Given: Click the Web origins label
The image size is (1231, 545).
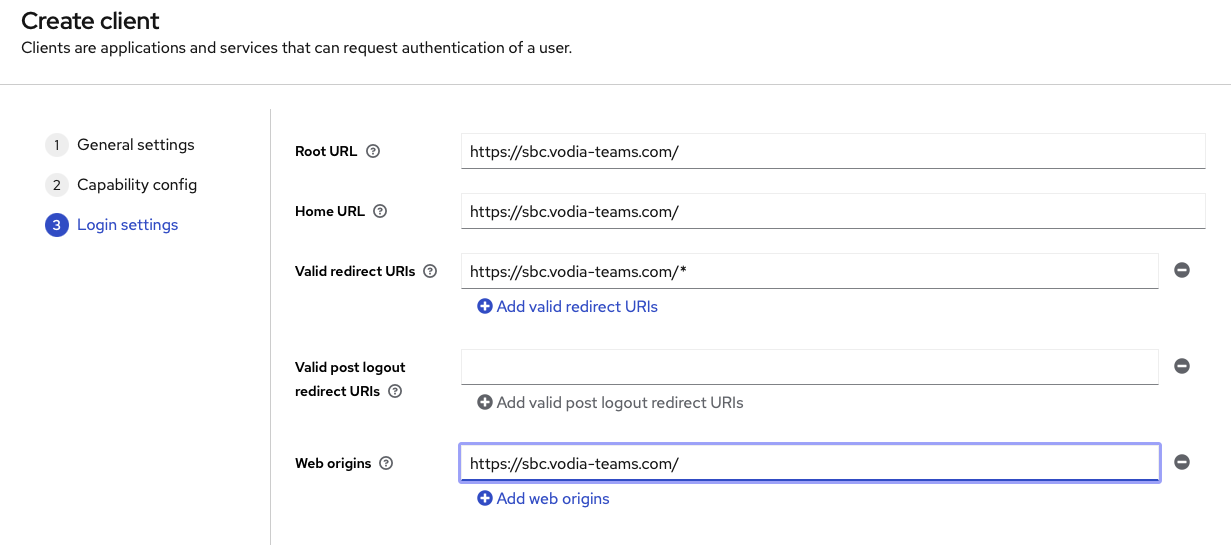Looking at the screenshot, I should (333, 463).
